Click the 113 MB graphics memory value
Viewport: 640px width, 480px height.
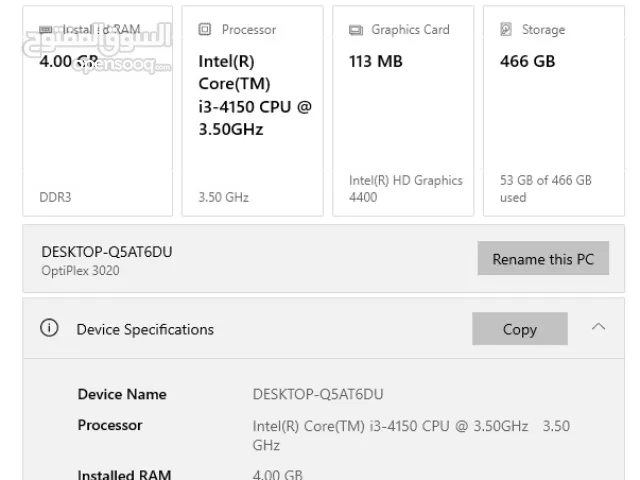click(376, 61)
